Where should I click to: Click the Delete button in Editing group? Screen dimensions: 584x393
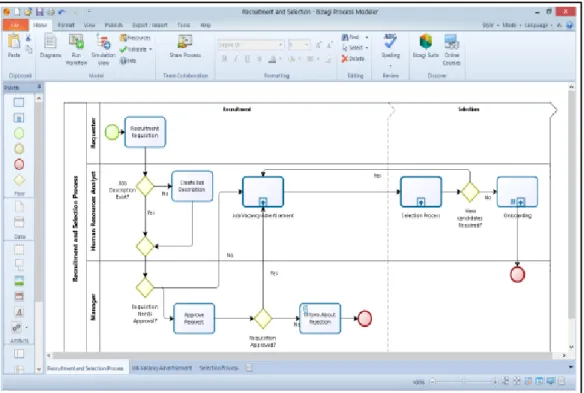click(353, 58)
